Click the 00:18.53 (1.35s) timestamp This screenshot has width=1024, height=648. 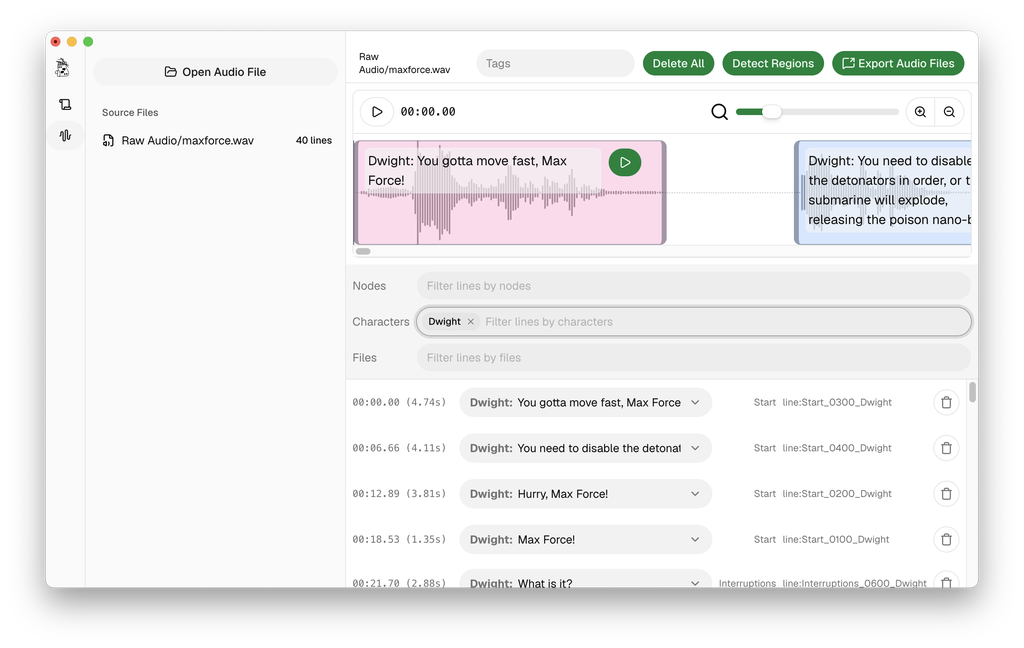399,540
